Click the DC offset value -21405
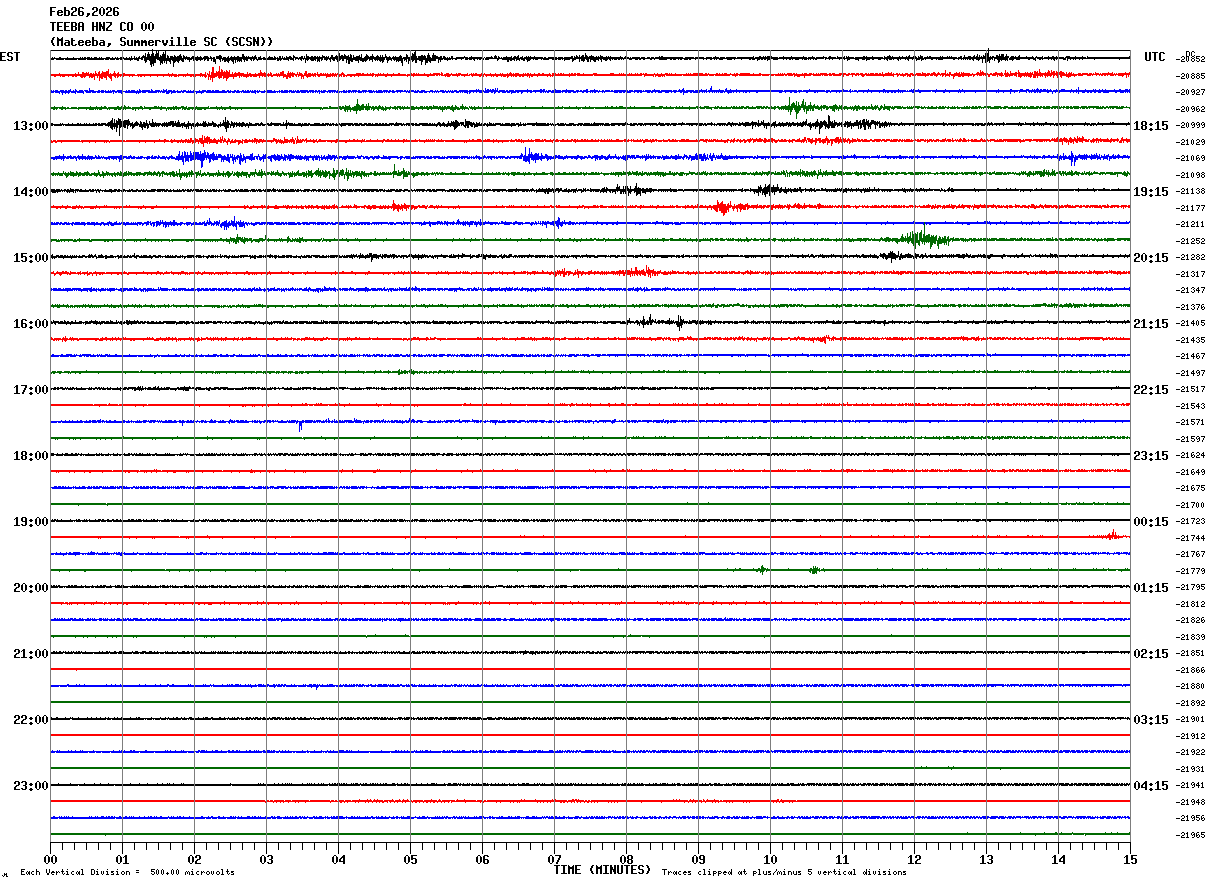 [1191, 324]
